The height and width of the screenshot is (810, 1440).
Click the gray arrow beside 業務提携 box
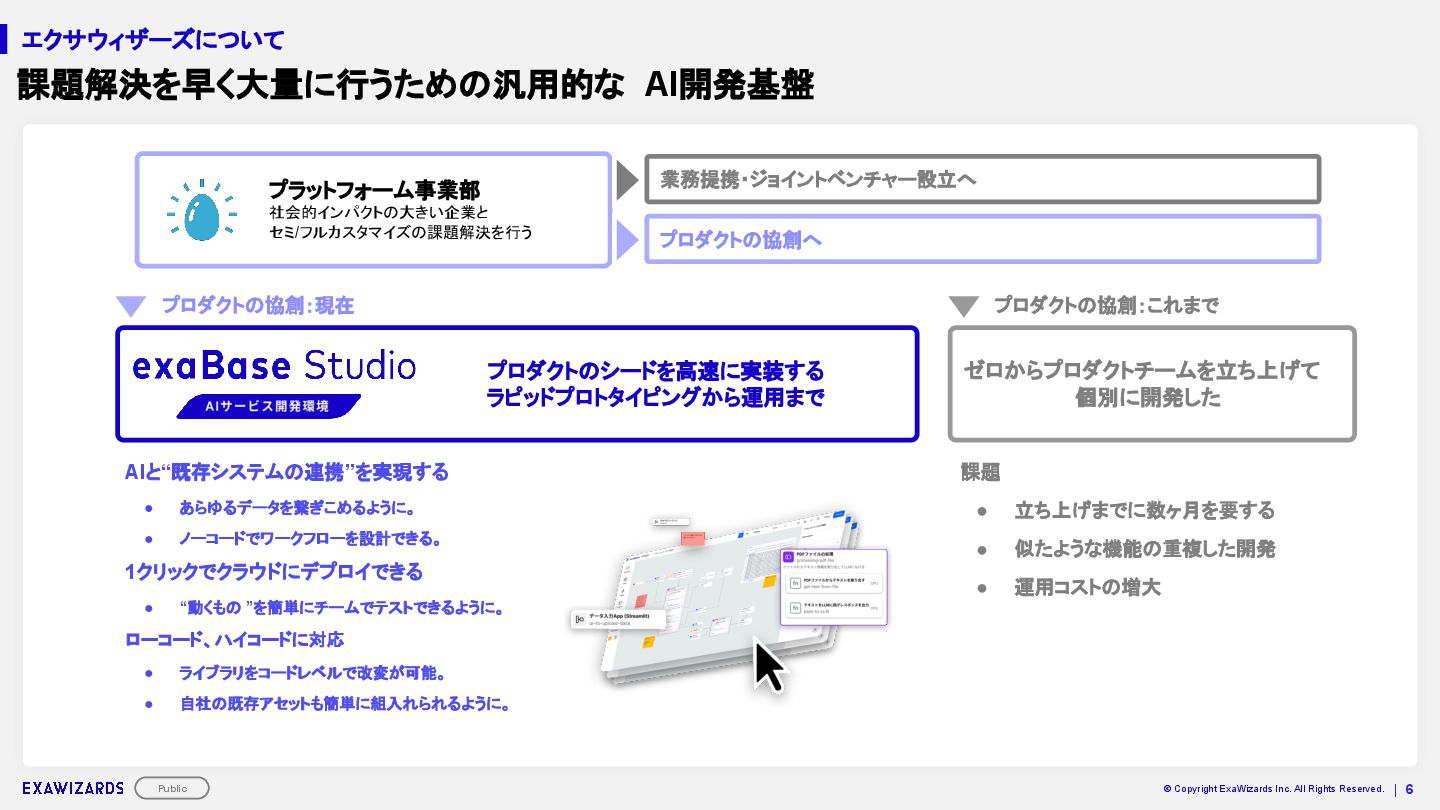[627, 180]
